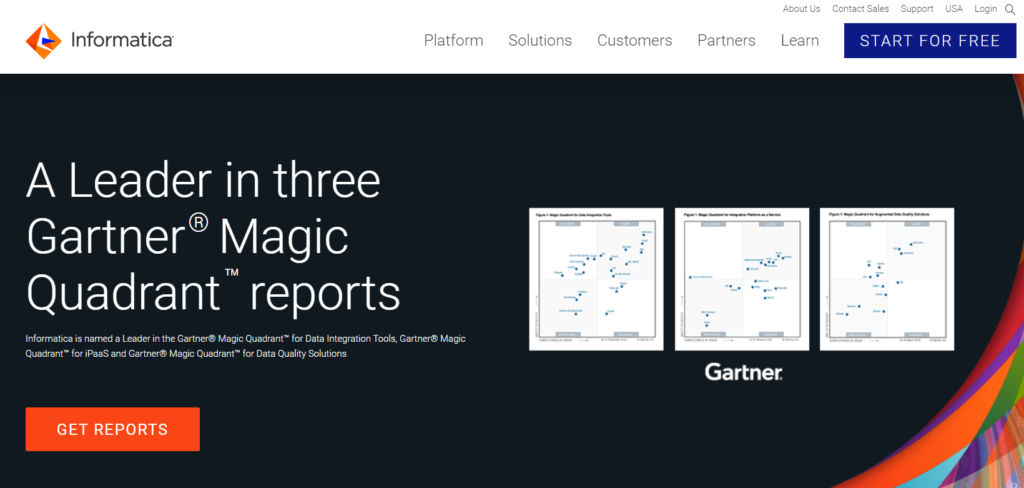Open the search magnifier icon
Screen dimensions: 1024x488
(x=1010, y=9)
